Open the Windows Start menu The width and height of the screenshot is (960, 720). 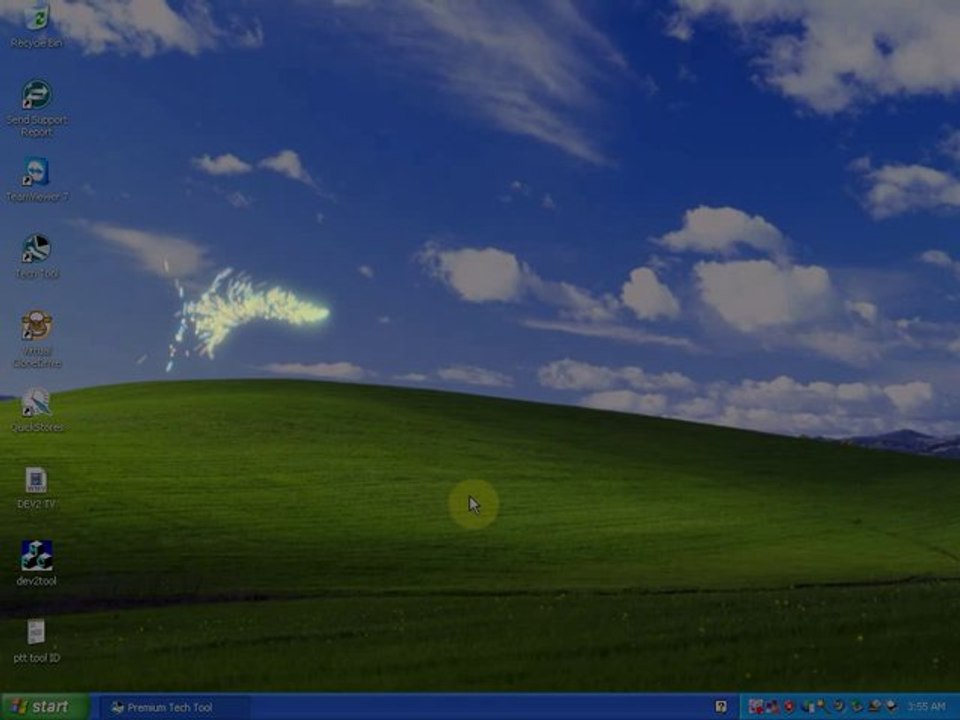click(45, 707)
